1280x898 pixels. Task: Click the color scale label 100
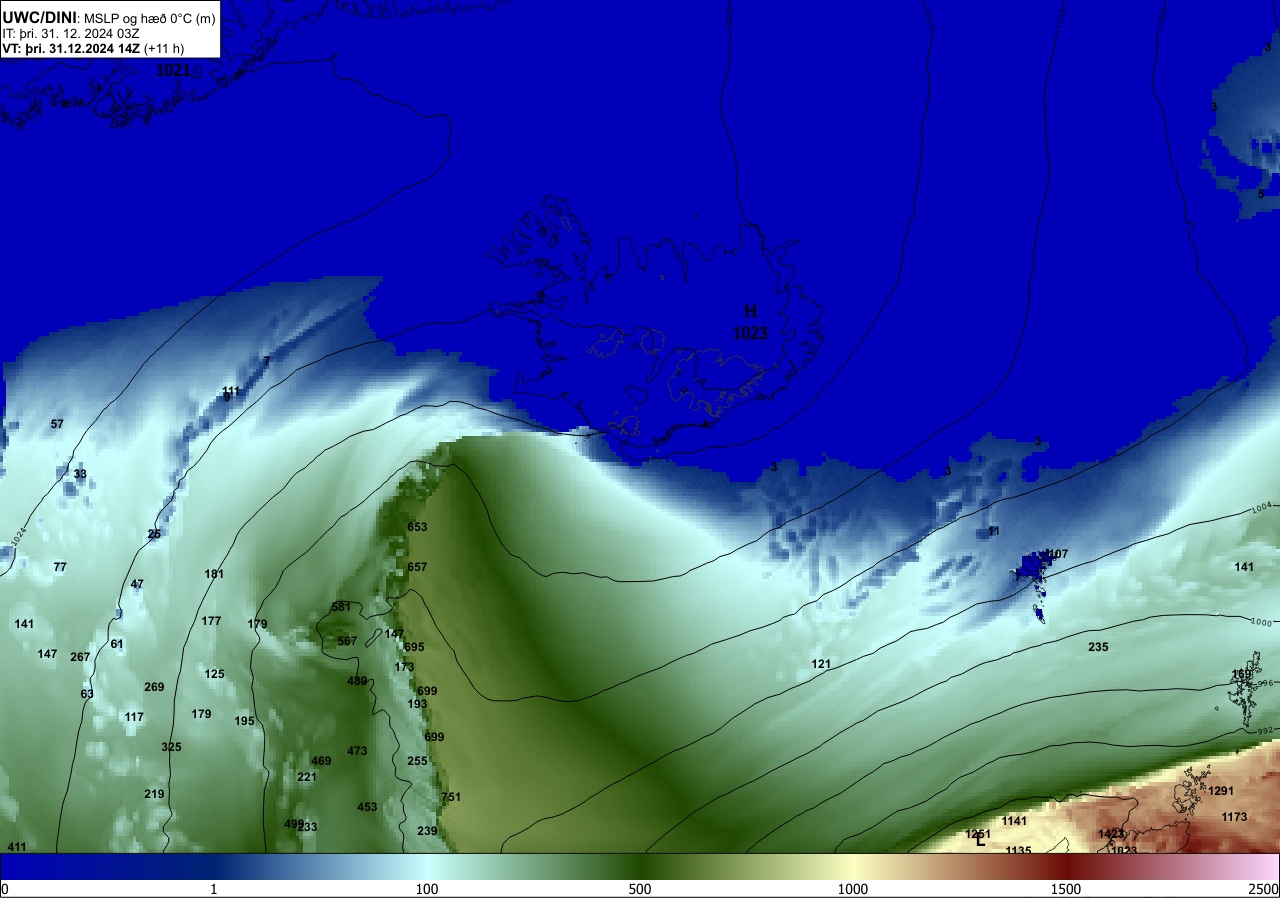tap(427, 889)
